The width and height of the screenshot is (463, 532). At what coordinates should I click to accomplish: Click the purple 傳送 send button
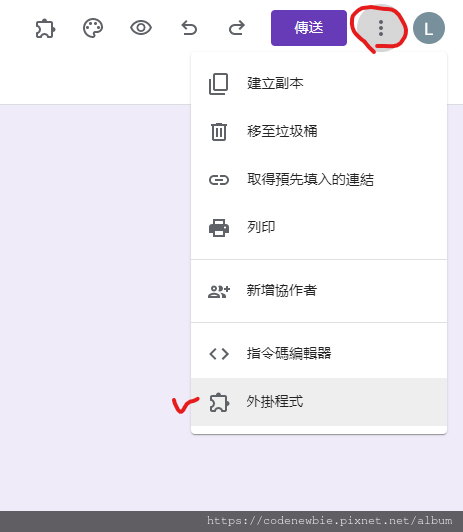[309, 28]
